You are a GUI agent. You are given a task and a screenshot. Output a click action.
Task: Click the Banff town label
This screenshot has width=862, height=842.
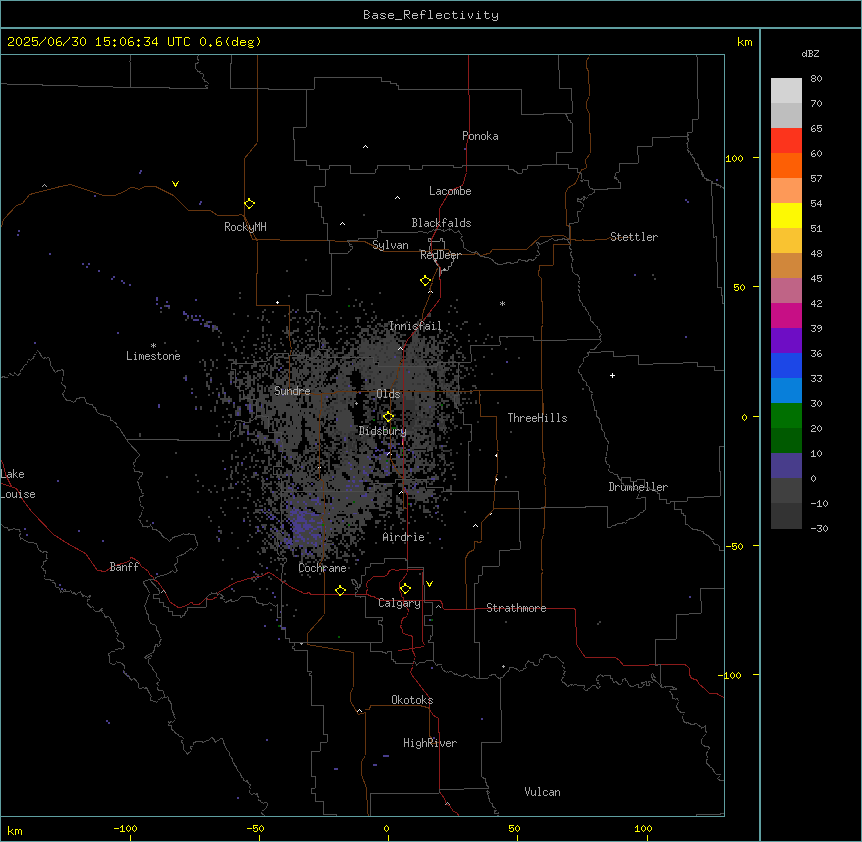[124, 567]
